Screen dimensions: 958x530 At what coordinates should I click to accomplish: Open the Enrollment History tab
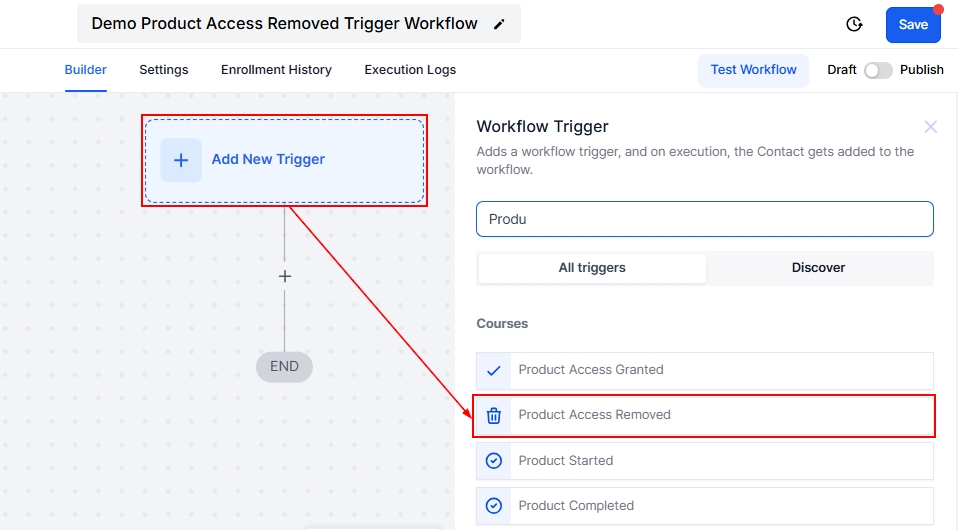point(276,70)
